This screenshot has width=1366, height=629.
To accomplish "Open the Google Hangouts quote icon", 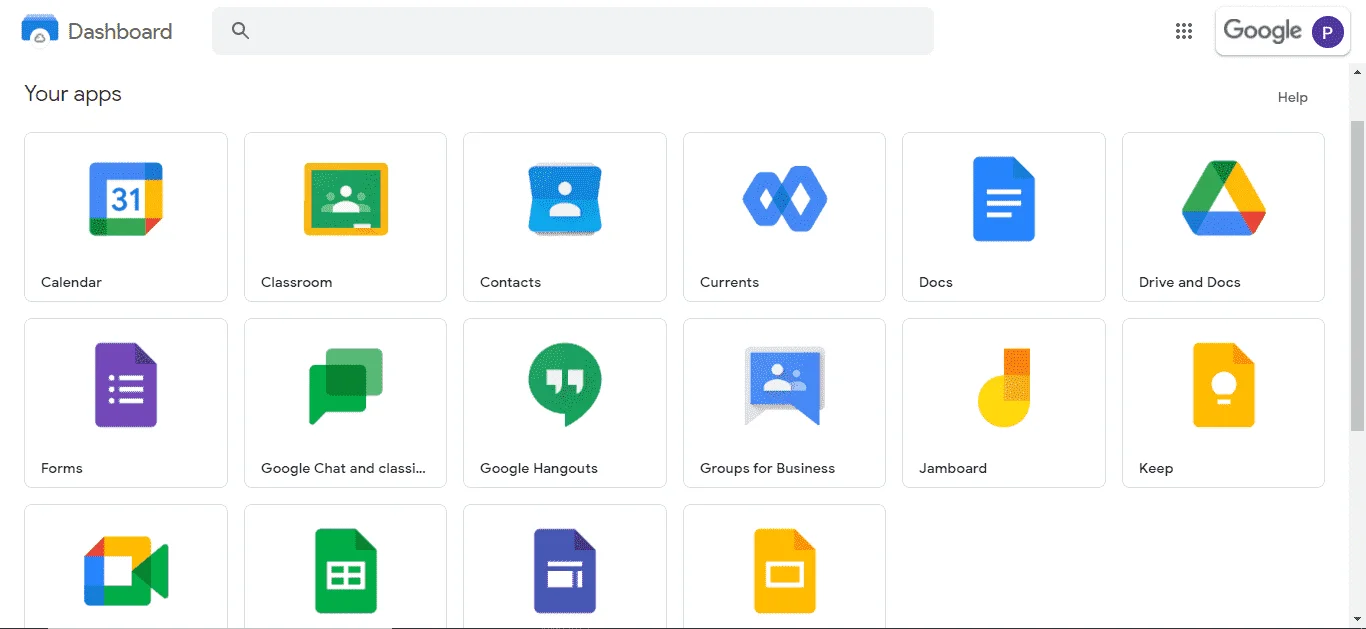I will tap(565, 385).
